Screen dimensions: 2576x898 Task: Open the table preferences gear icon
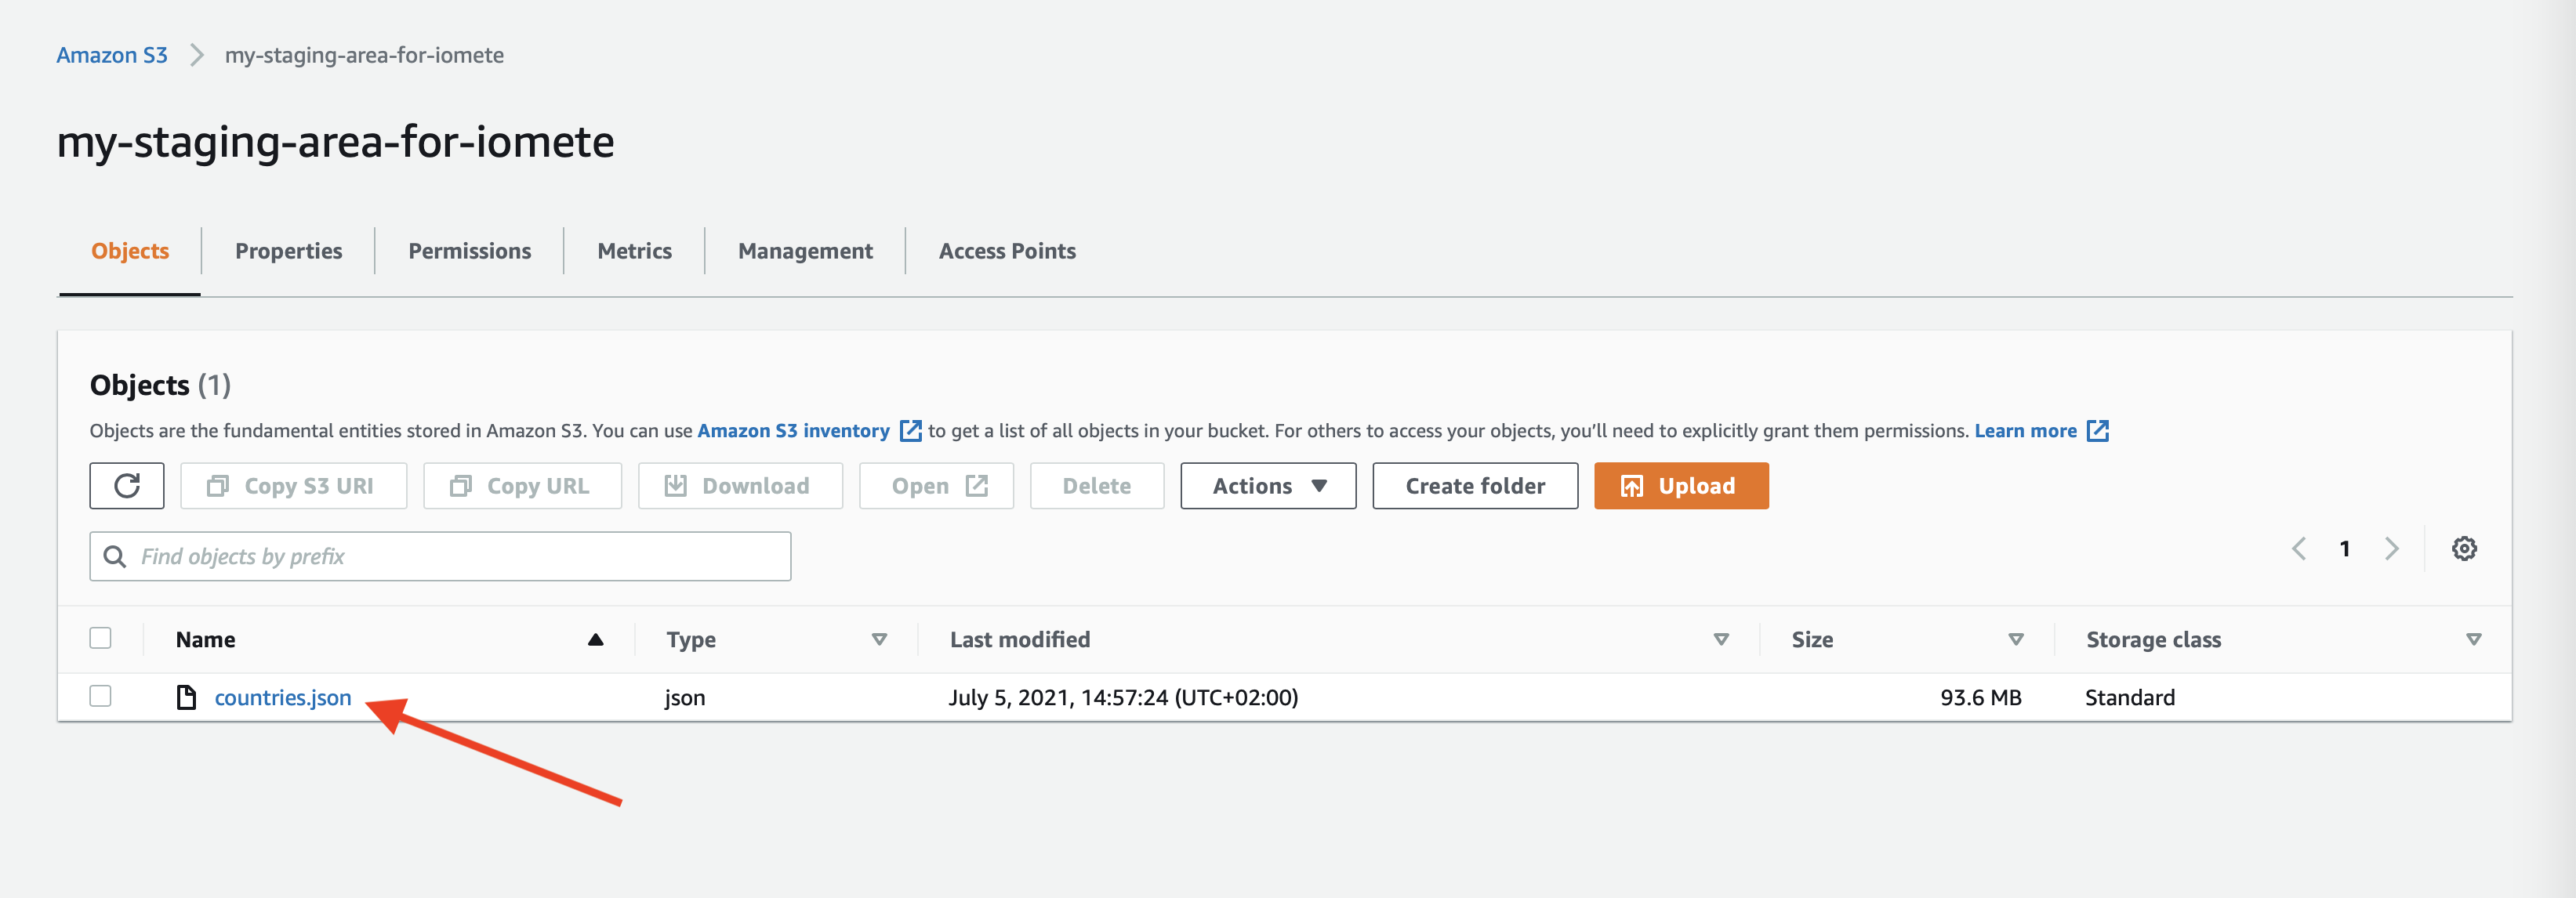click(2464, 549)
